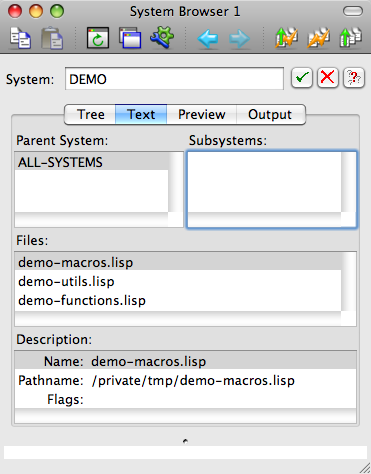The width and height of the screenshot is (371, 474).
Task: Click the compile system lightning icon
Action: point(319,38)
